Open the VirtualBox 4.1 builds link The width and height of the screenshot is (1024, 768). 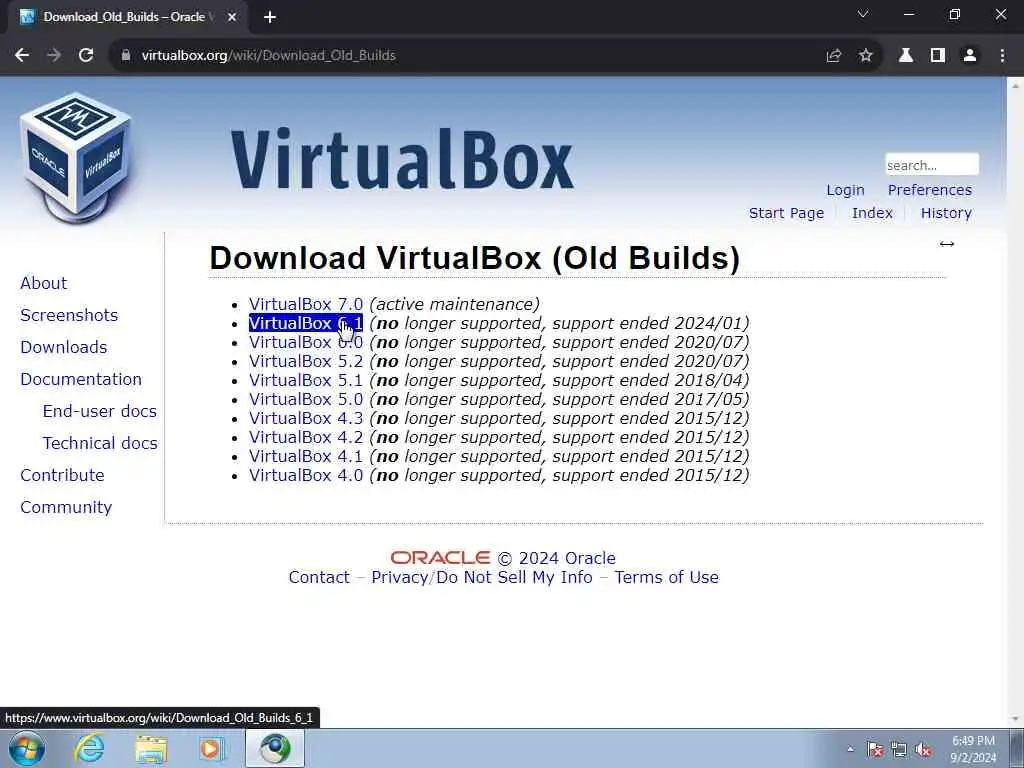pyautogui.click(x=306, y=456)
